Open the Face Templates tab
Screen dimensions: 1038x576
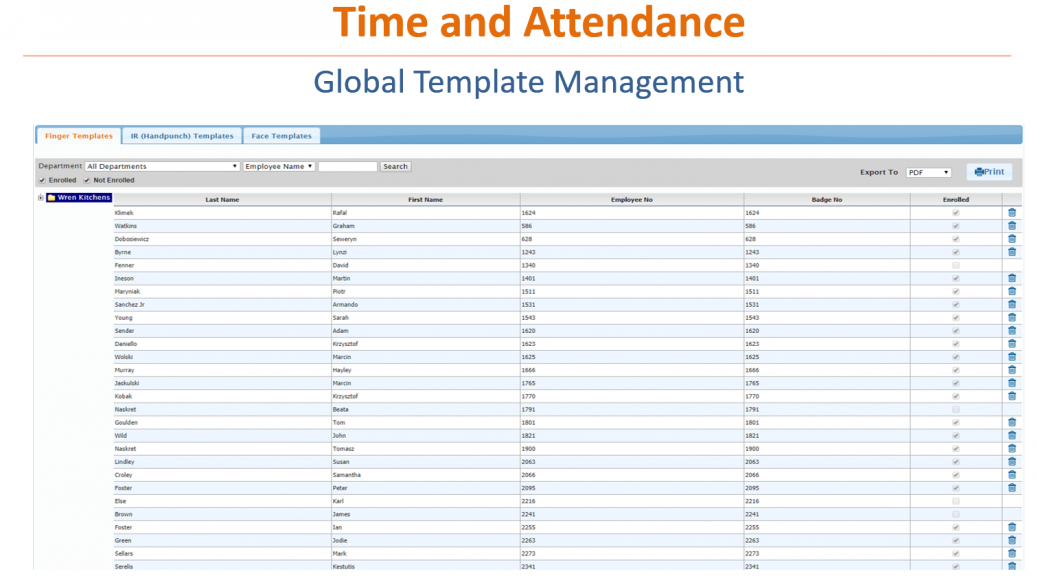pyautogui.click(x=281, y=136)
